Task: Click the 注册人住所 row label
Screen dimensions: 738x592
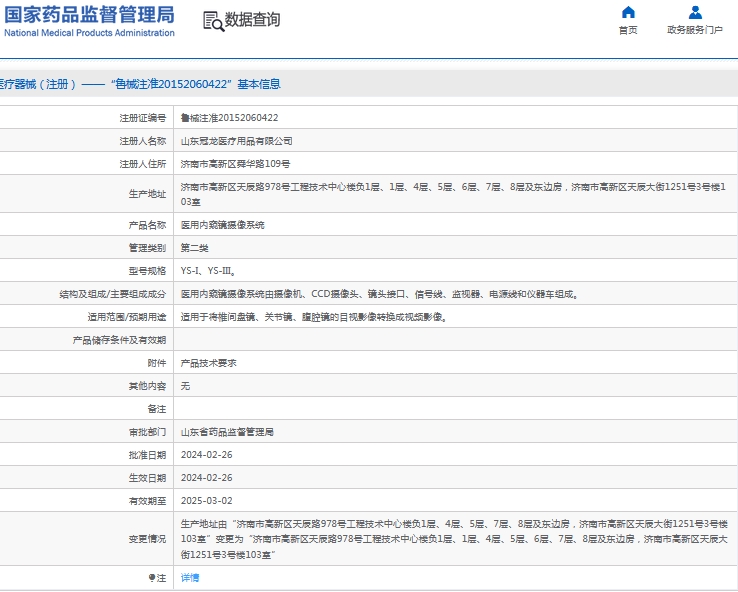Action: 143,164
